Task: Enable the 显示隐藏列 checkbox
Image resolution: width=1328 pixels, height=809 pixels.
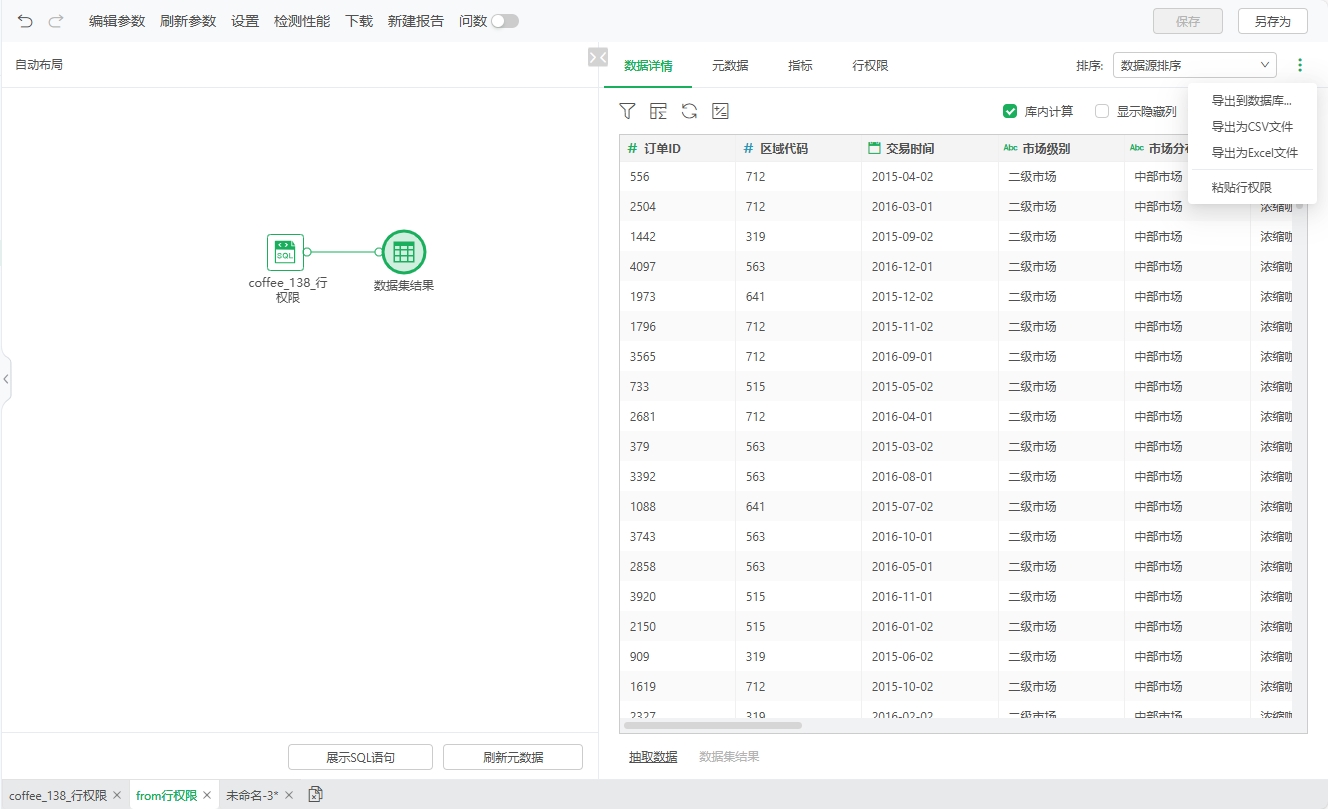Action: click(1102, 111)
